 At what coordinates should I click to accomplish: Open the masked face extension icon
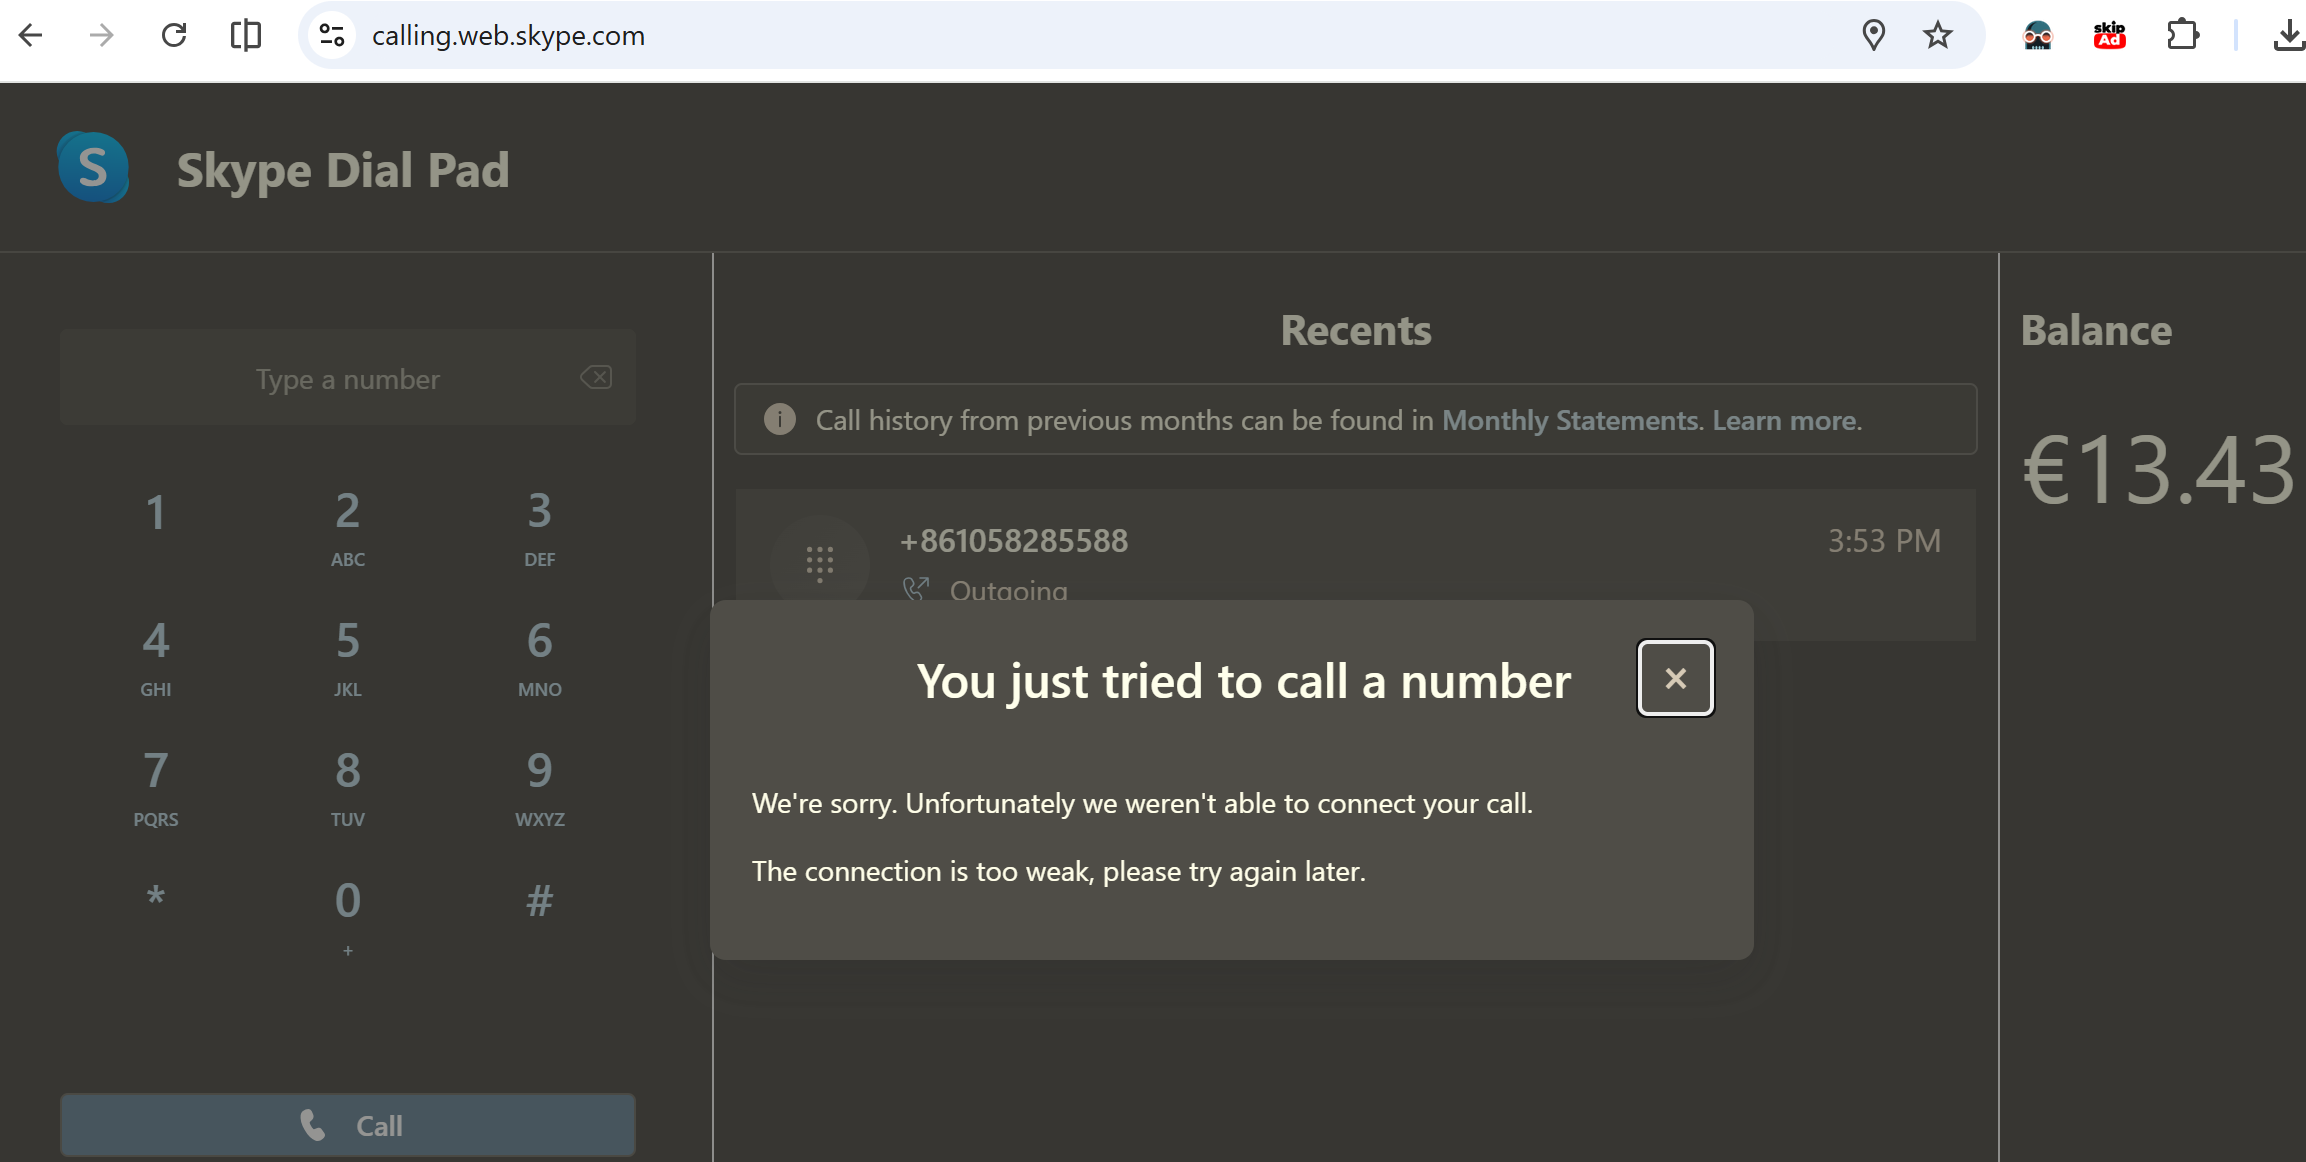coord(2037,36)
